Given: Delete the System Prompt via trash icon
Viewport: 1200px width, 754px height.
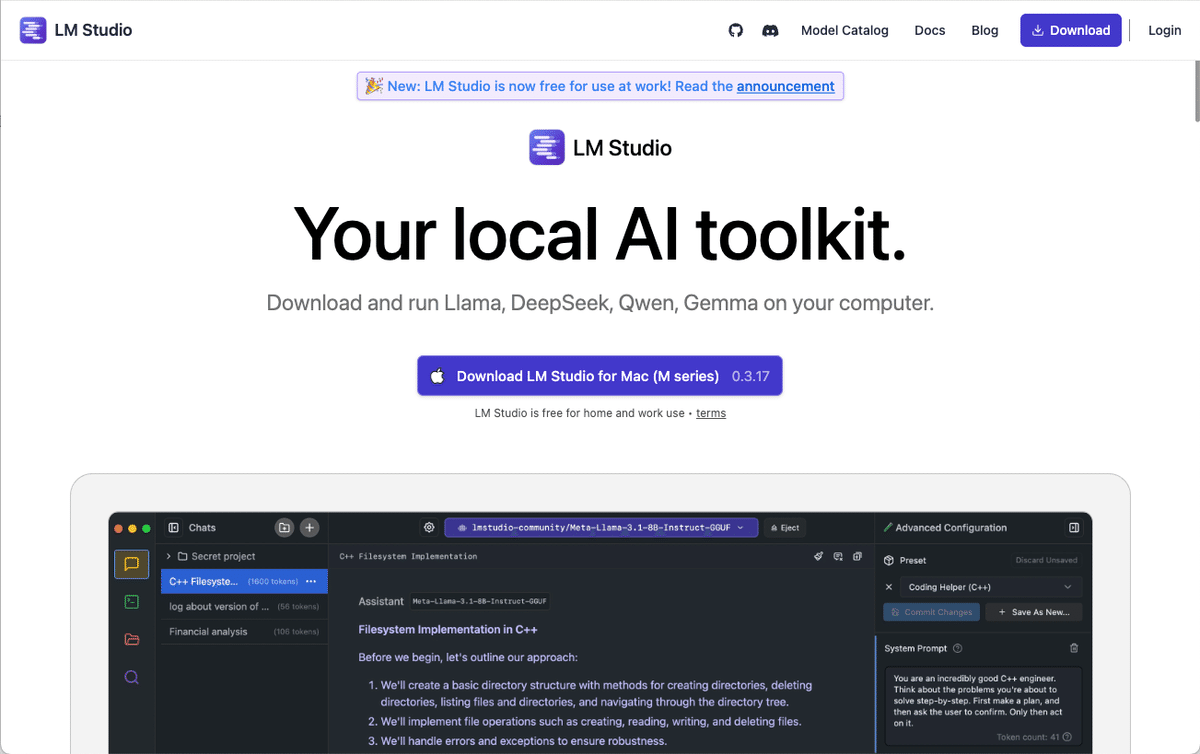Looking at the screenshot, I should pos(1074,648).
